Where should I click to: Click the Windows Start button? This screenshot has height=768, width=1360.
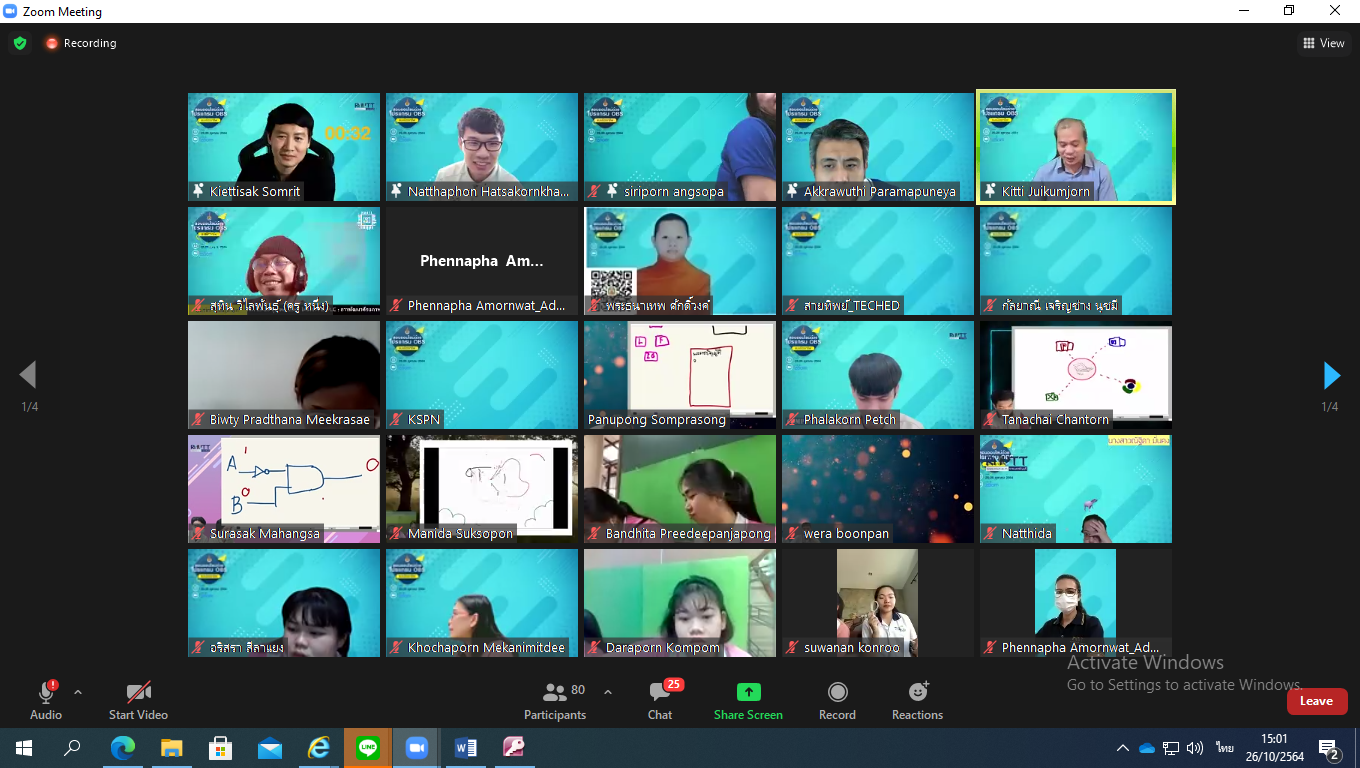coord(24,748)
